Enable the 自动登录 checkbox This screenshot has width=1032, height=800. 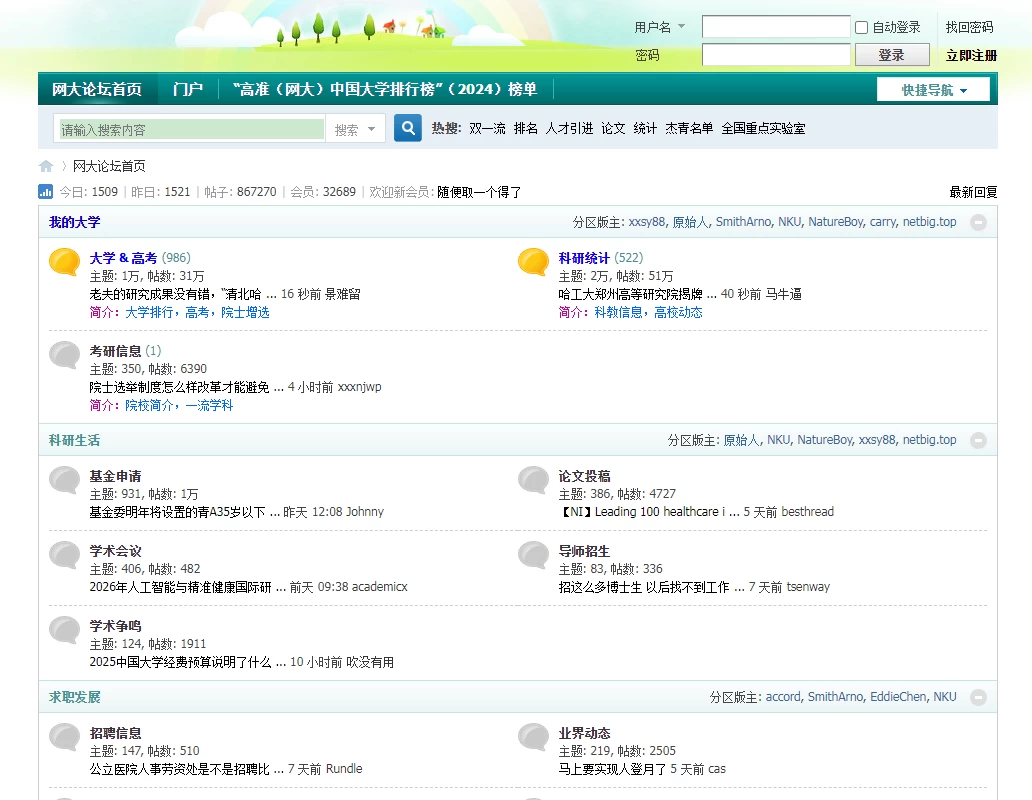coord(861,28)
